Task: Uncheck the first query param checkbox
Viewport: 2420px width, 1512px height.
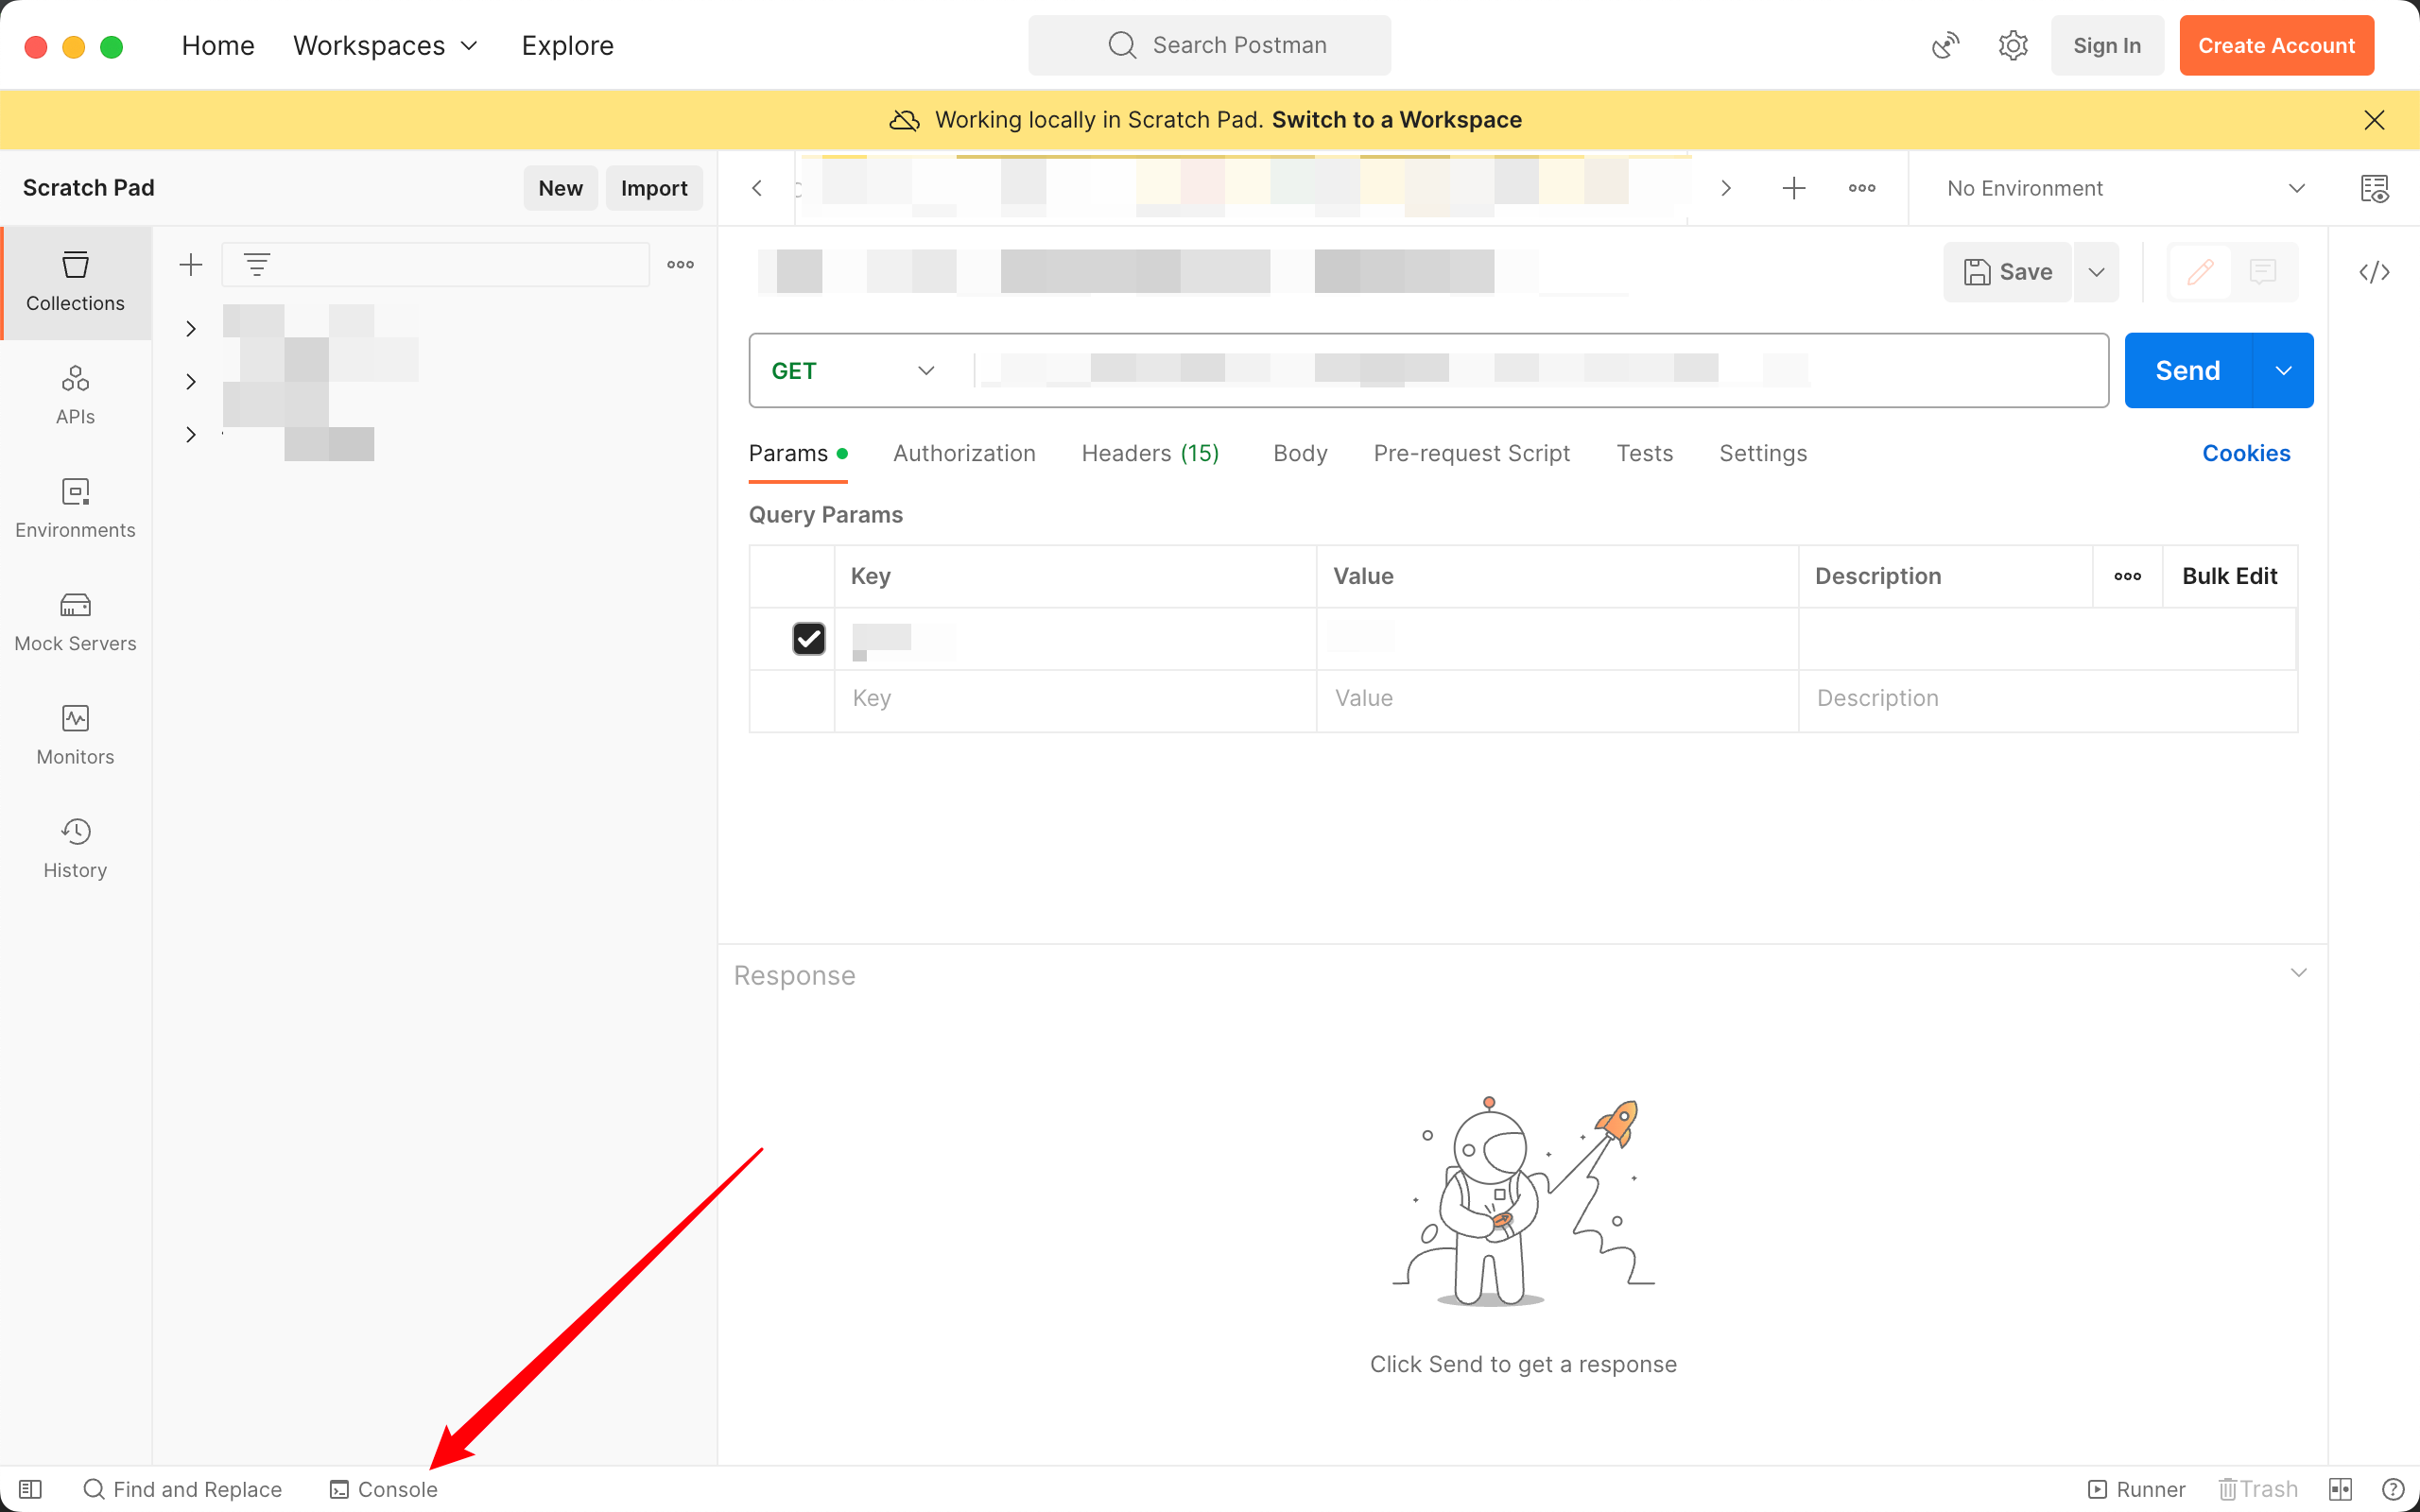Action: point(808,638)
